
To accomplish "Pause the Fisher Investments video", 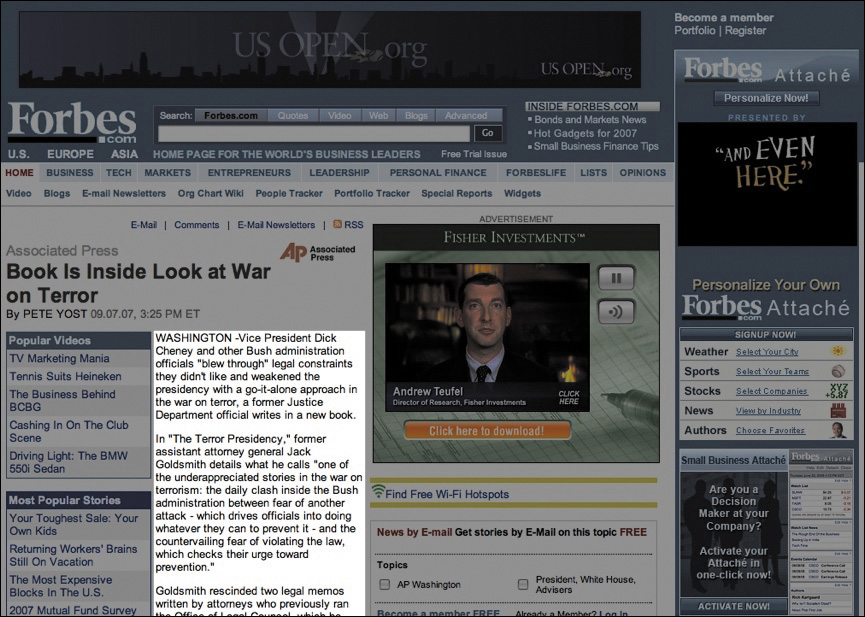I will point(616,278).
